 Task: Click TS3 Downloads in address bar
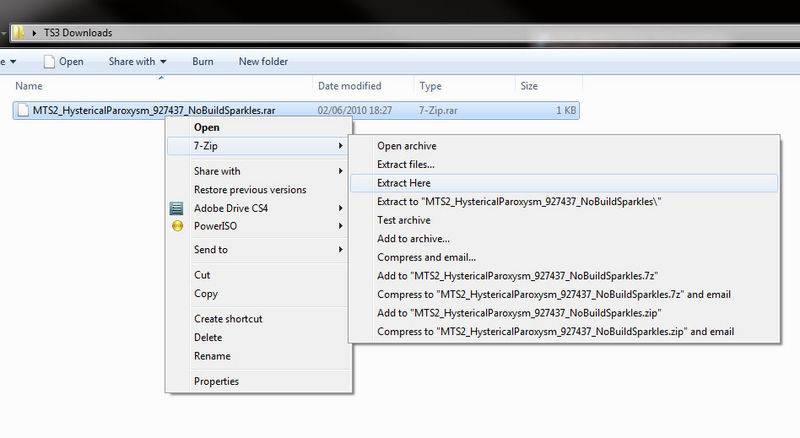click(x=78, y=33)
